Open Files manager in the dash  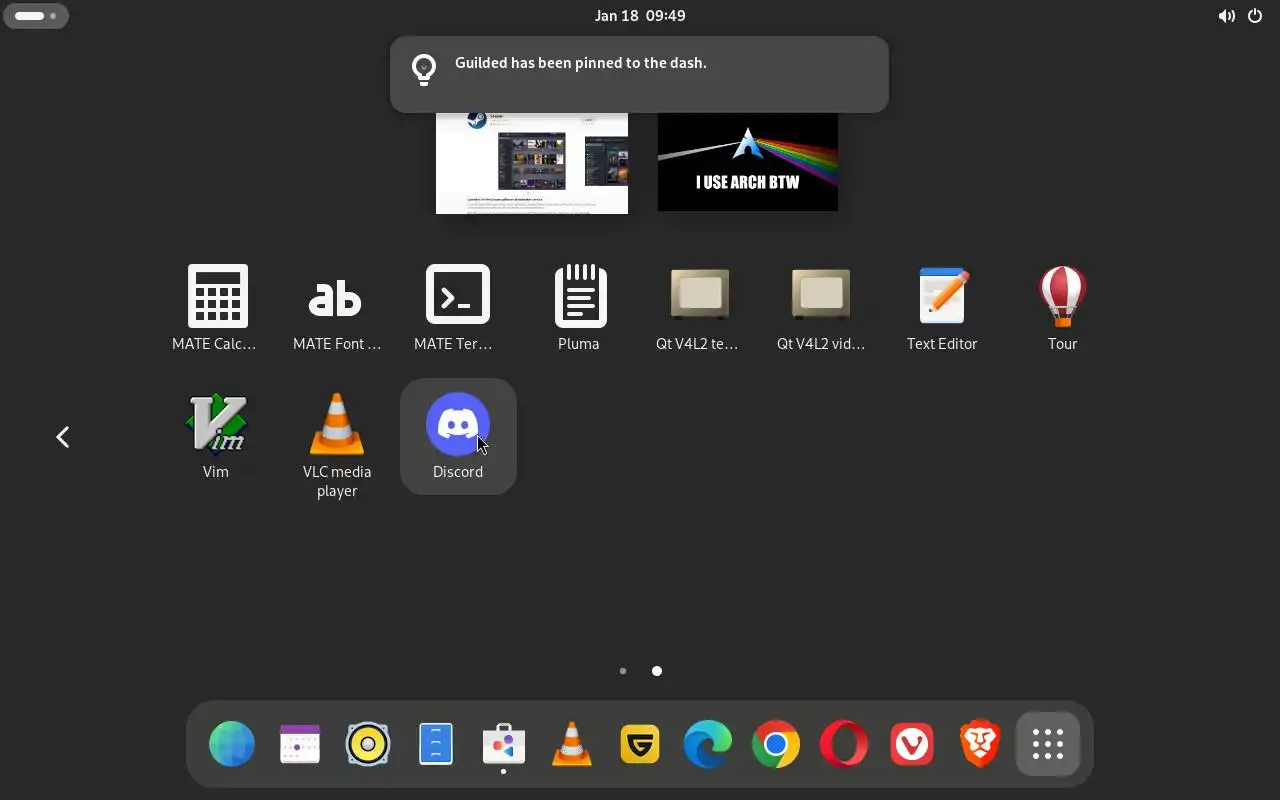(x=436, y=744)
